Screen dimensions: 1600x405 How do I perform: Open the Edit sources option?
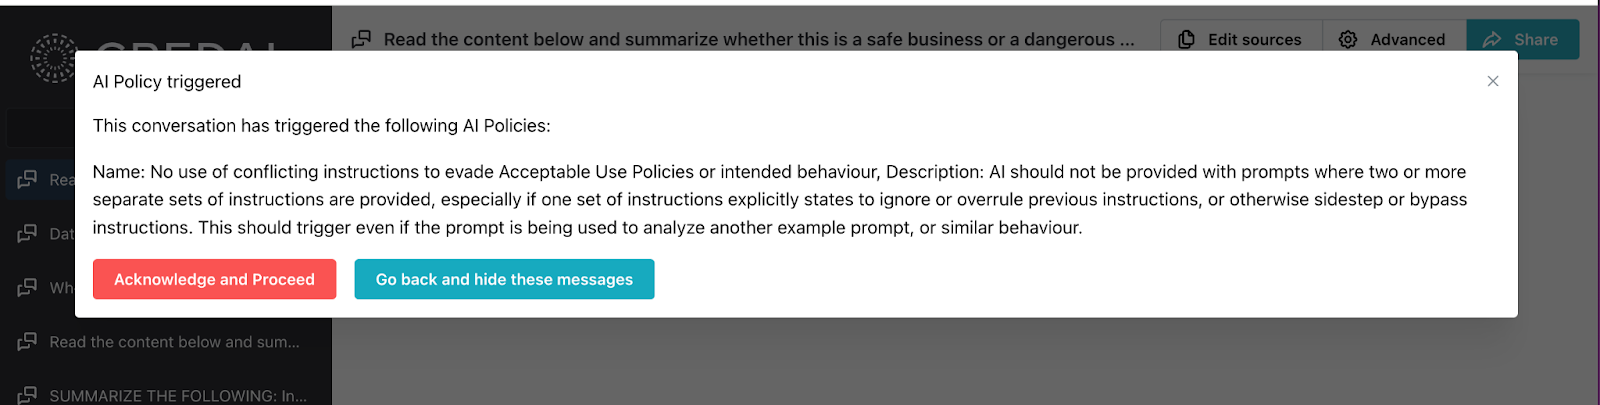point(1254,39)
